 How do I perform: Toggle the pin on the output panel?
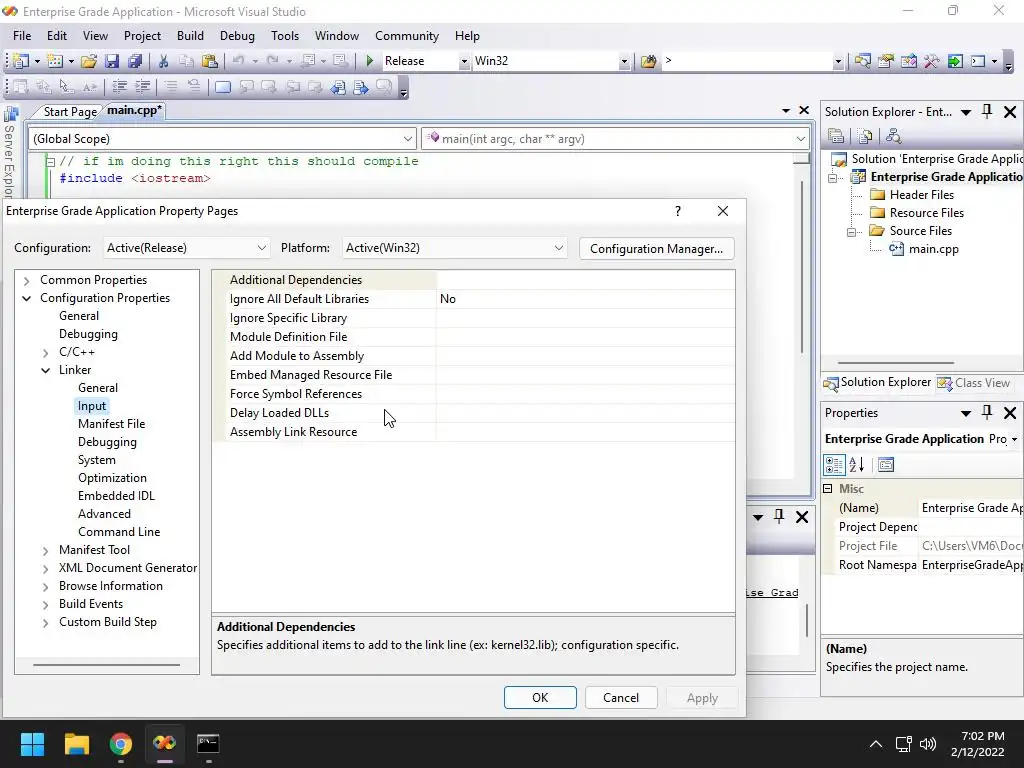tap(778, 517)
